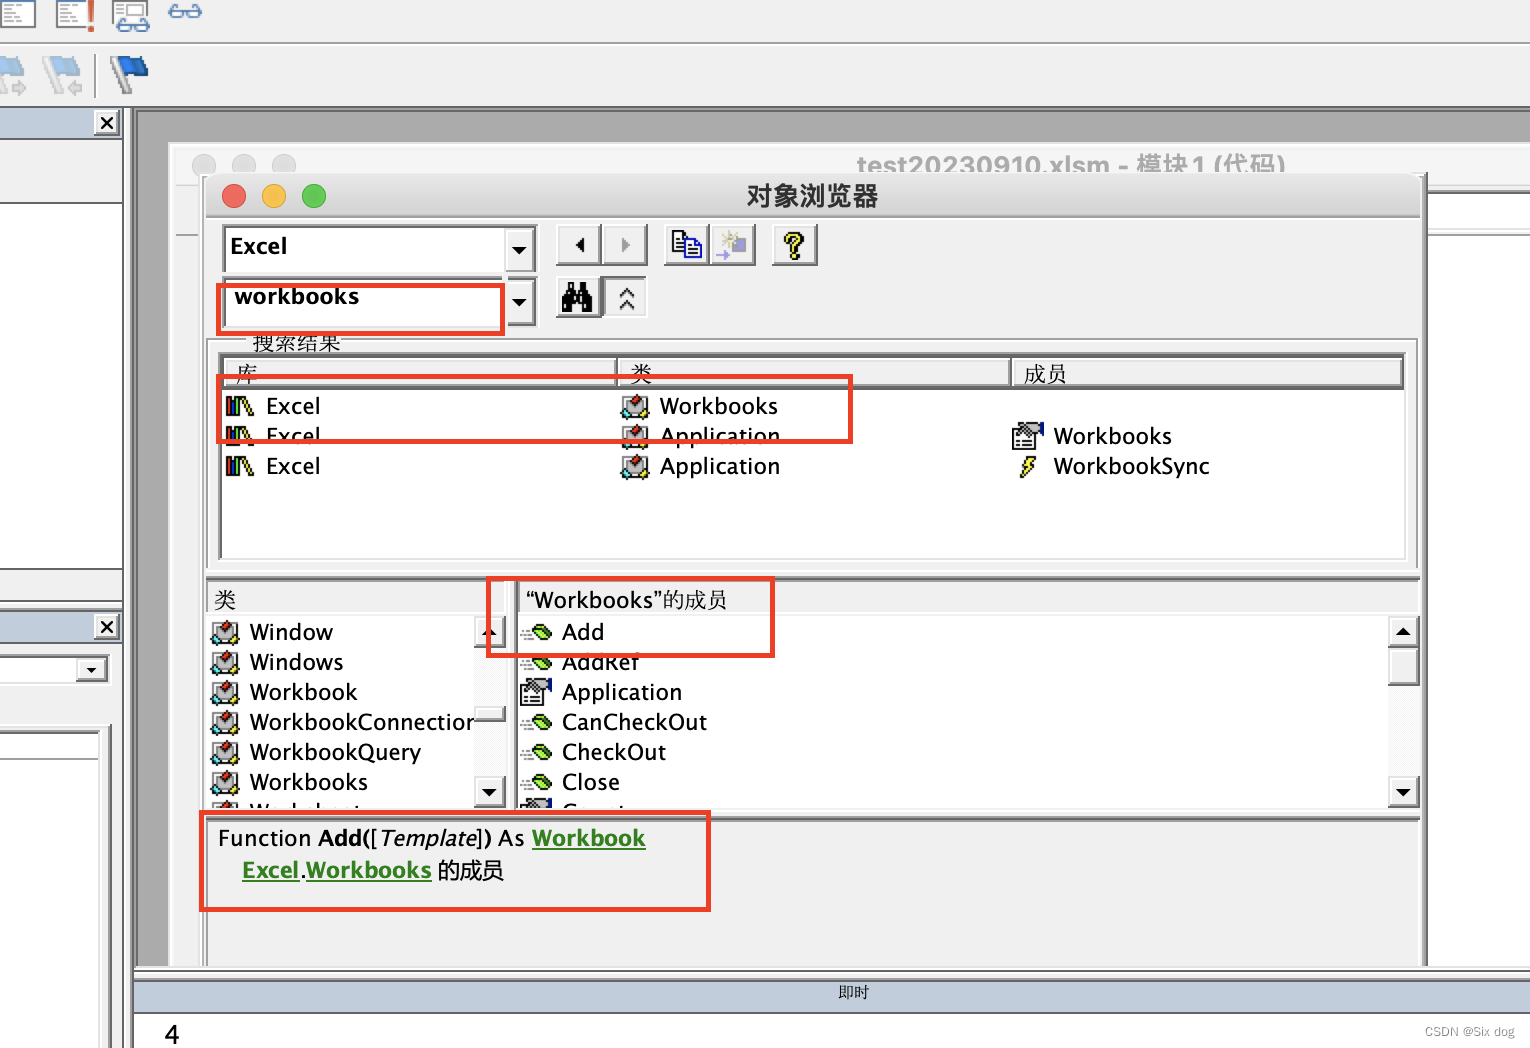Close the upper left project panel
The width and height of the screenshot is (1530, 1048).
point(107,123)
